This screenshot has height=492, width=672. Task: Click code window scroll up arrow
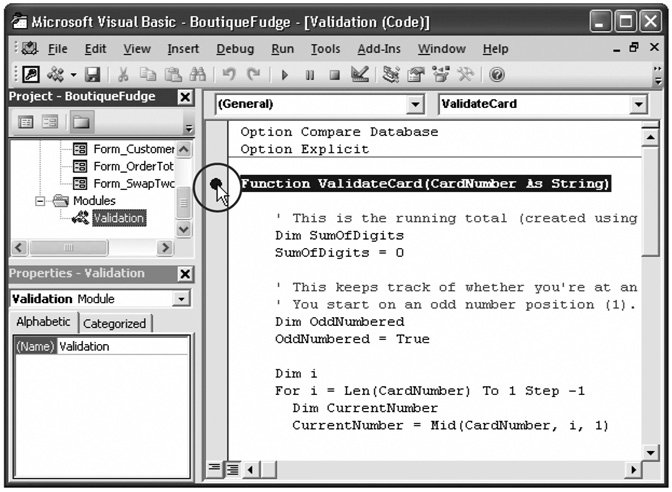pos(651,138)
